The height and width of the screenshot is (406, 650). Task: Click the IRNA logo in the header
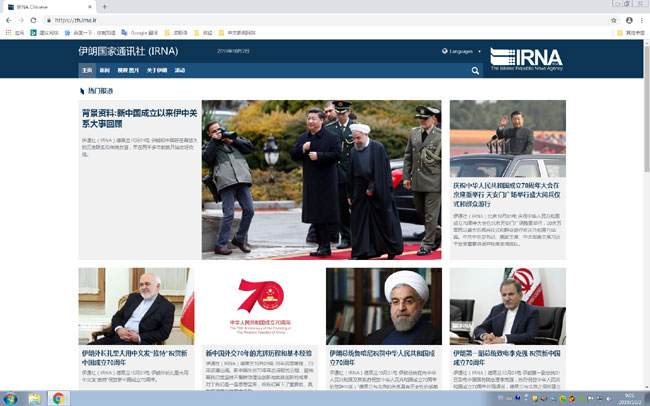(526, 59)
